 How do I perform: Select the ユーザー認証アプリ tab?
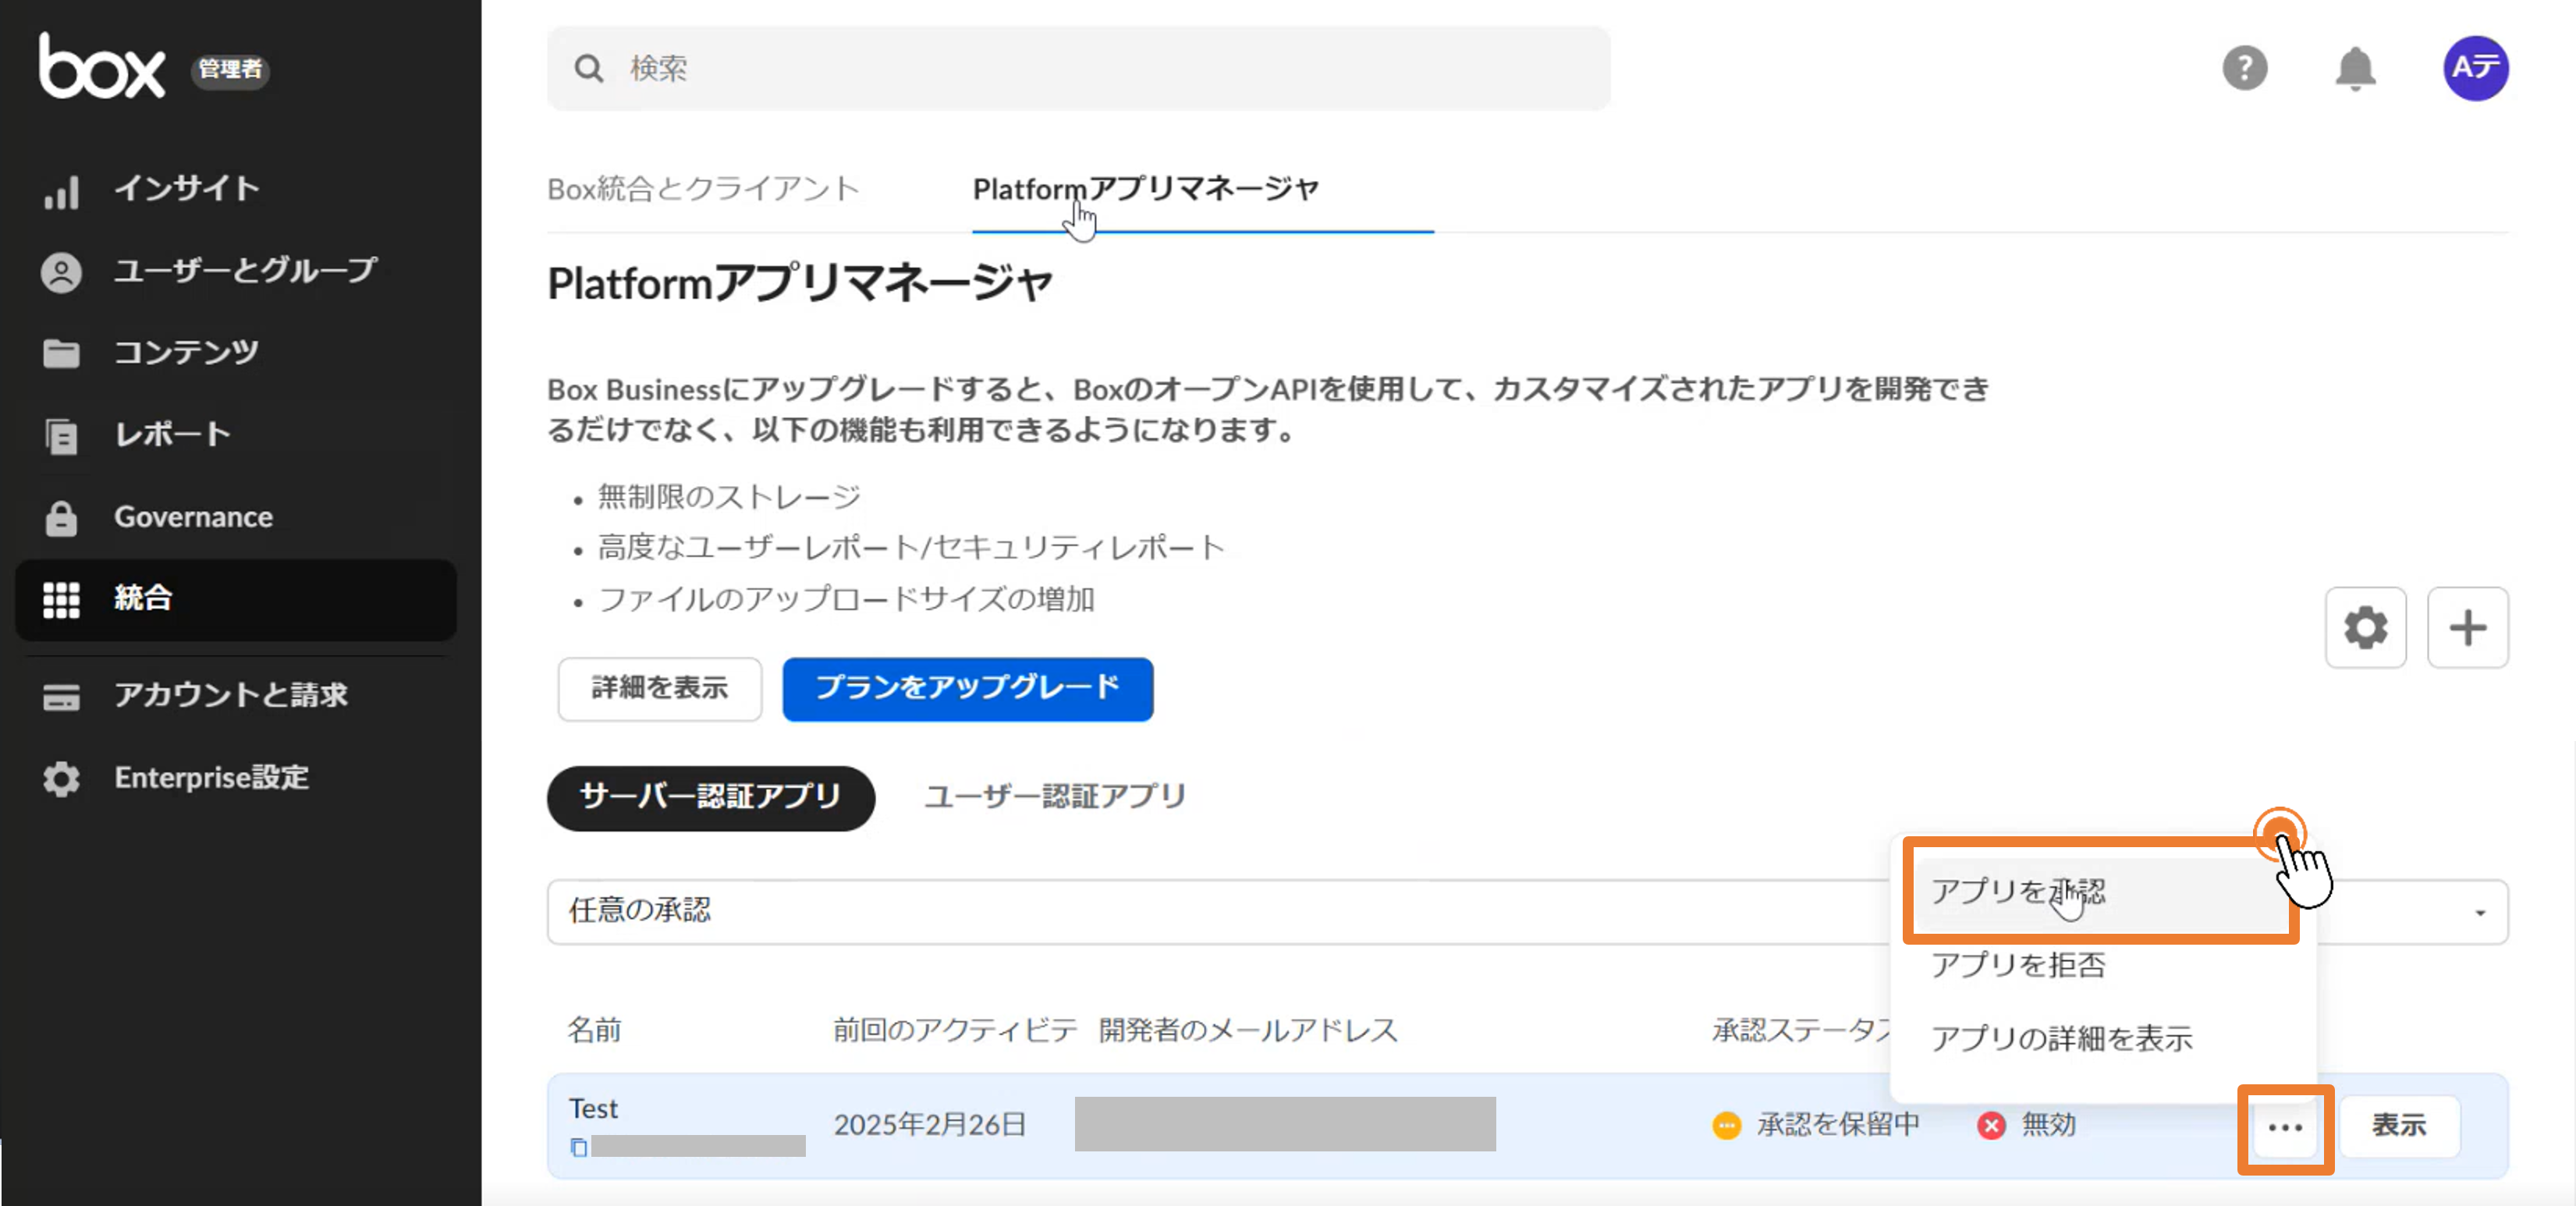coord(1055,797)
